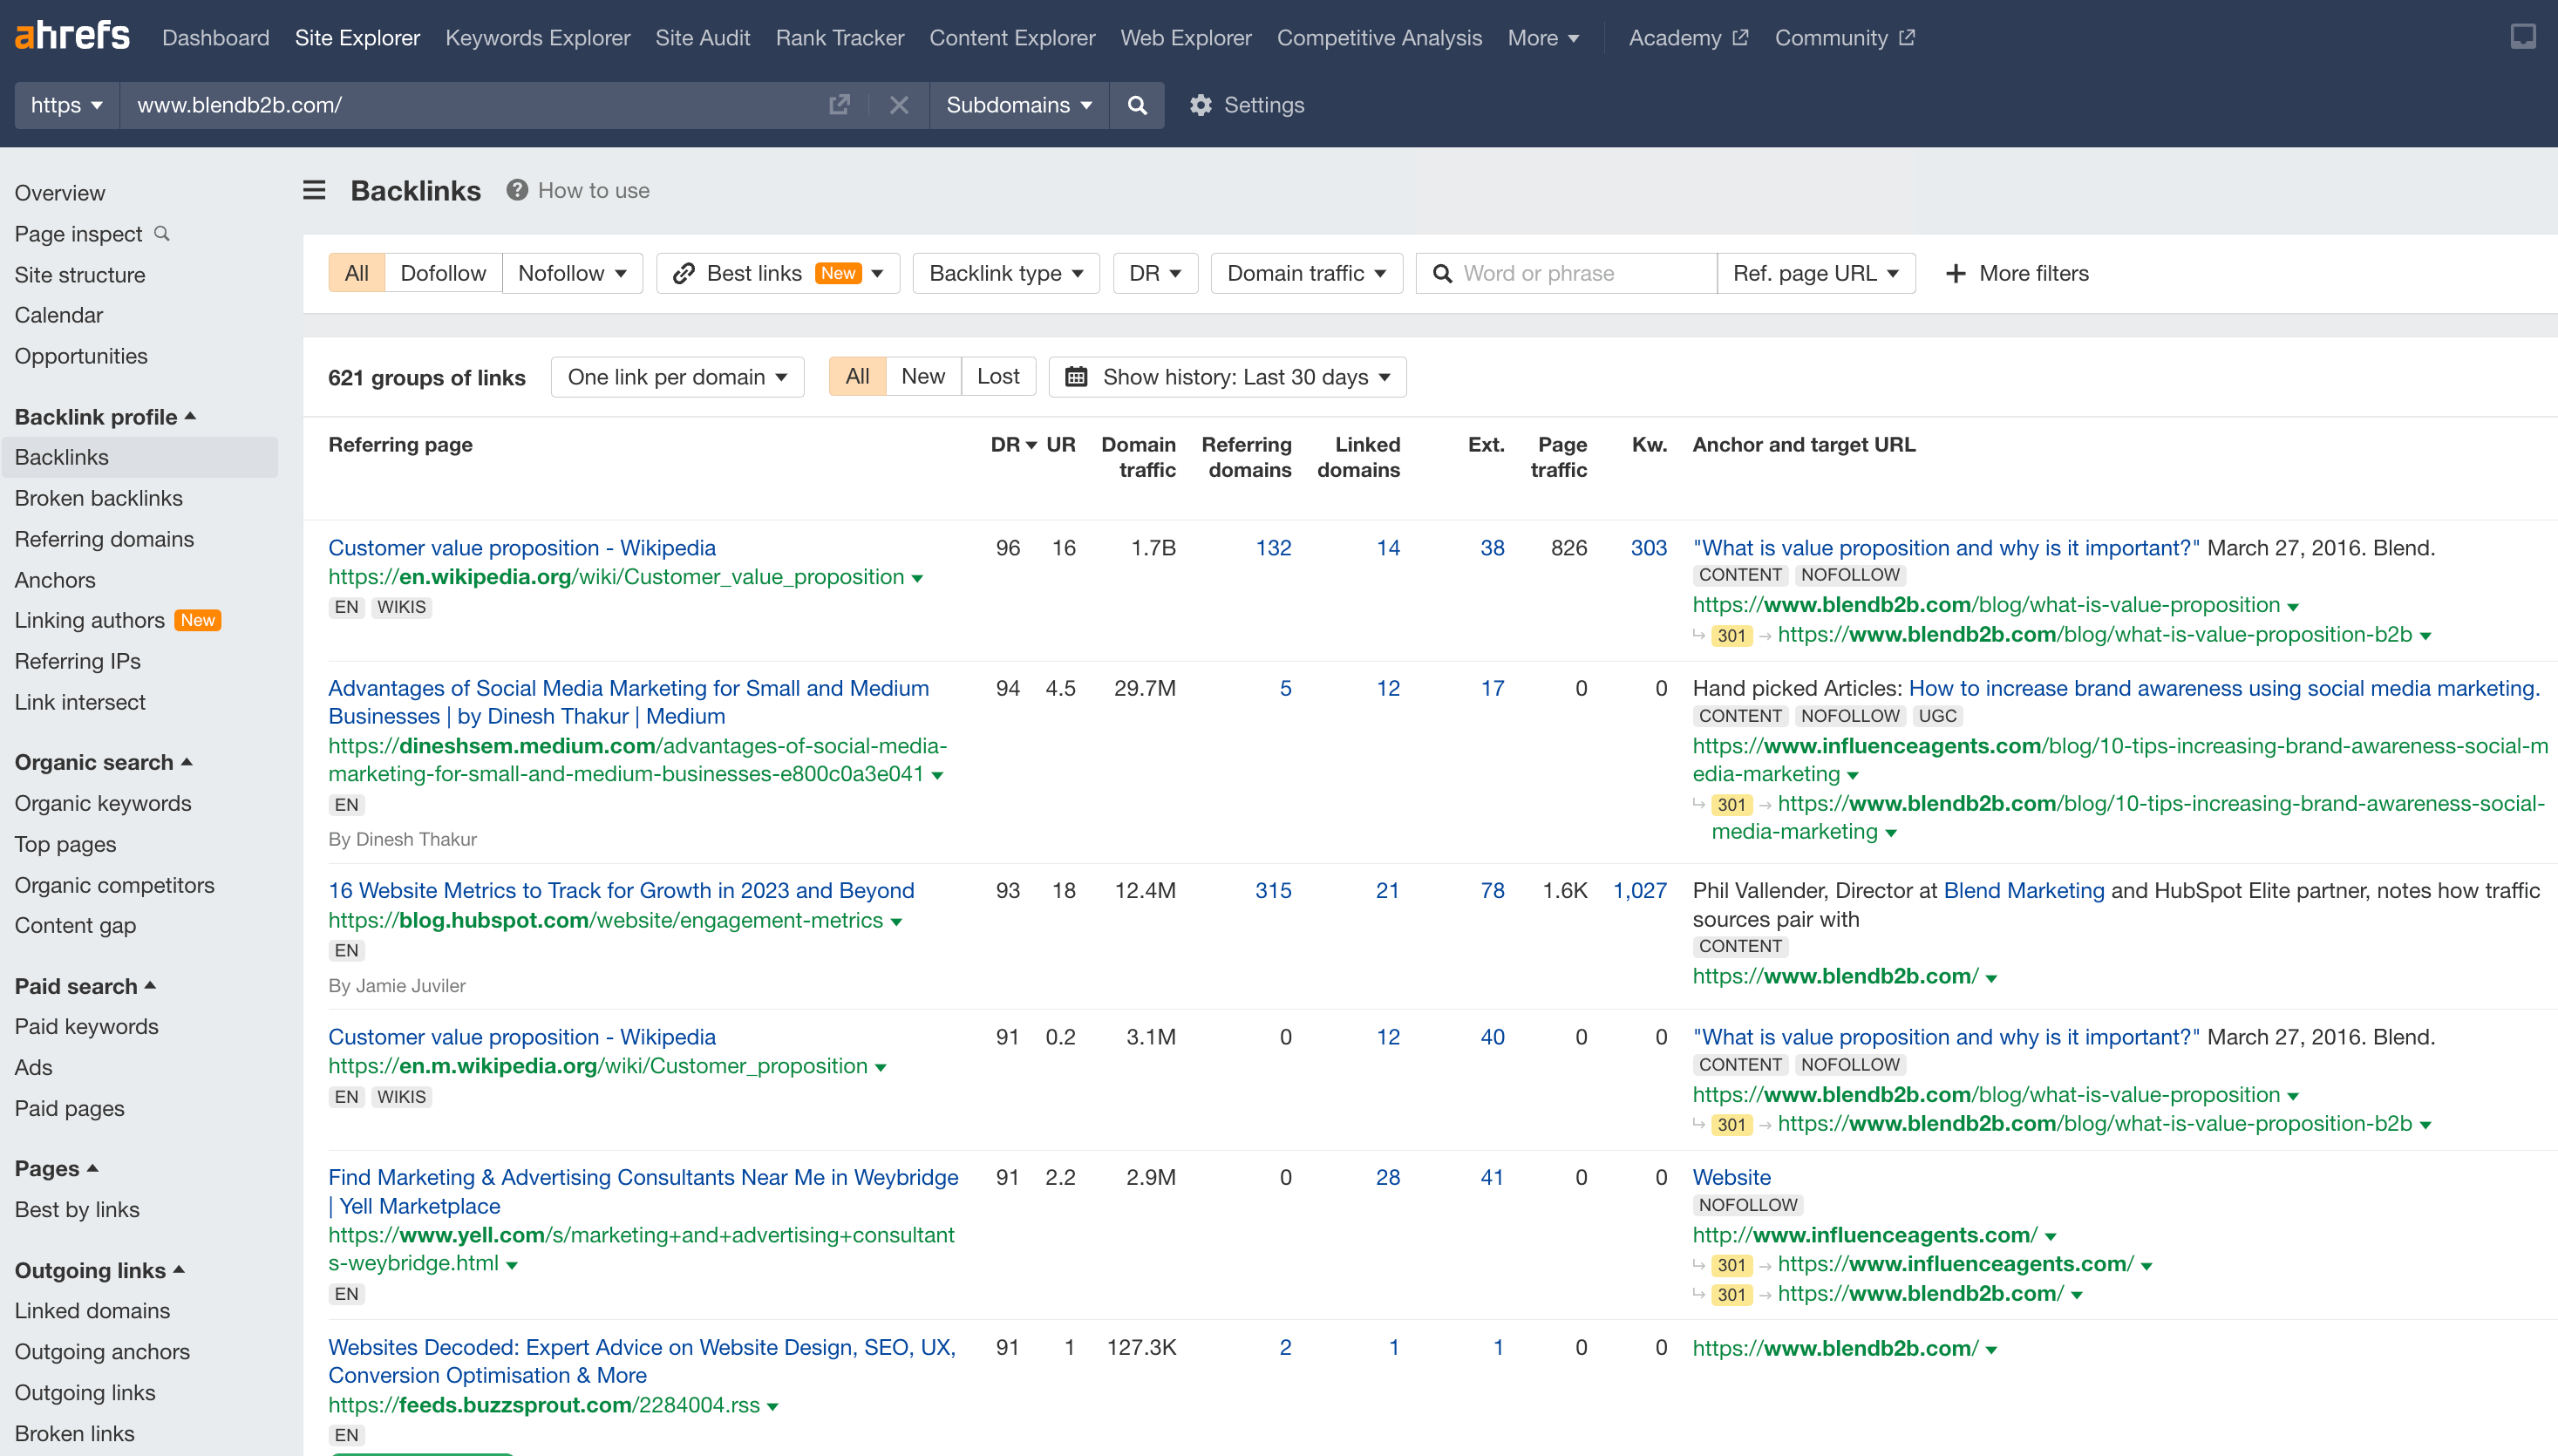Viewport: 2558px width, 1456px height.
Task: Open the Referring domains sidebar page
Action: tap(104, 538)
